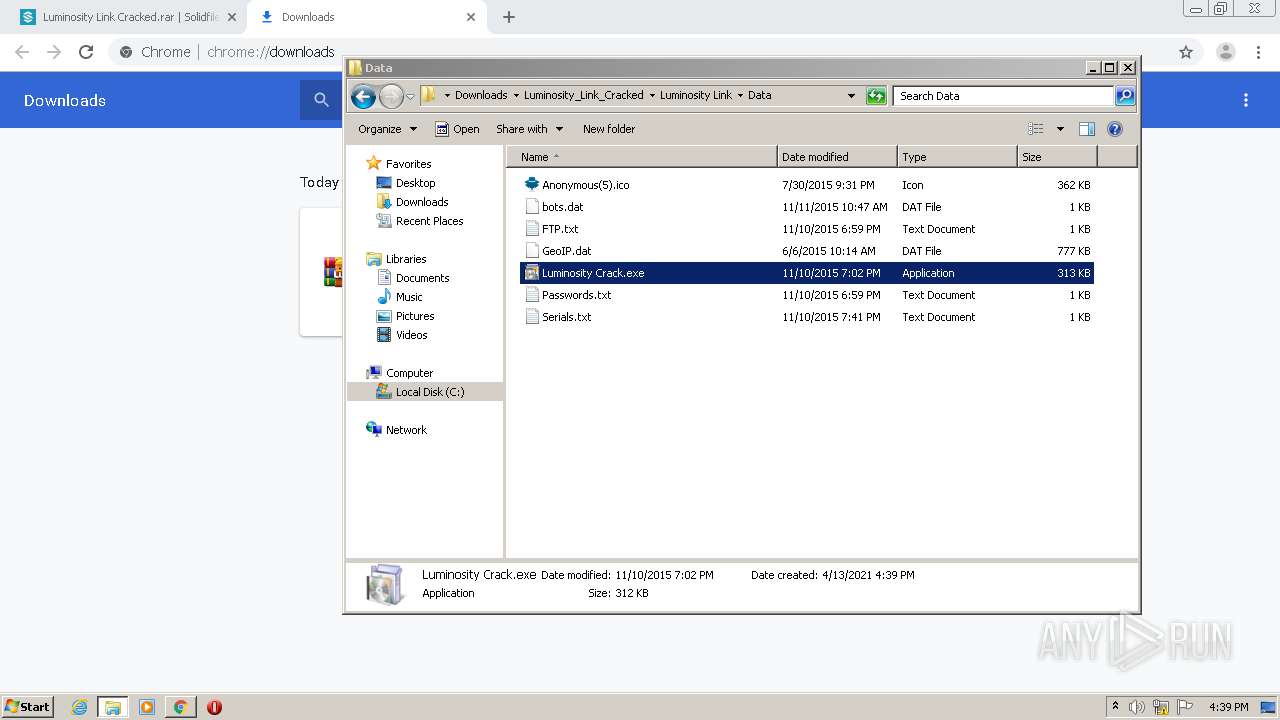Open the recent locations dropdown arrow
This screenshot has width=1280, height=720.
point(410,96)
